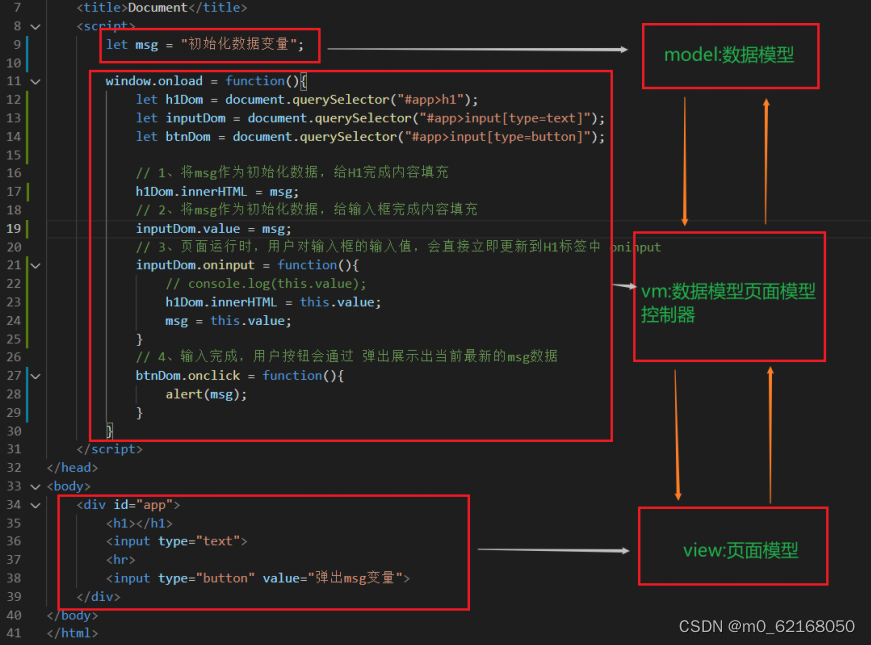Collapse the script block at line 8

pos(36,27)
